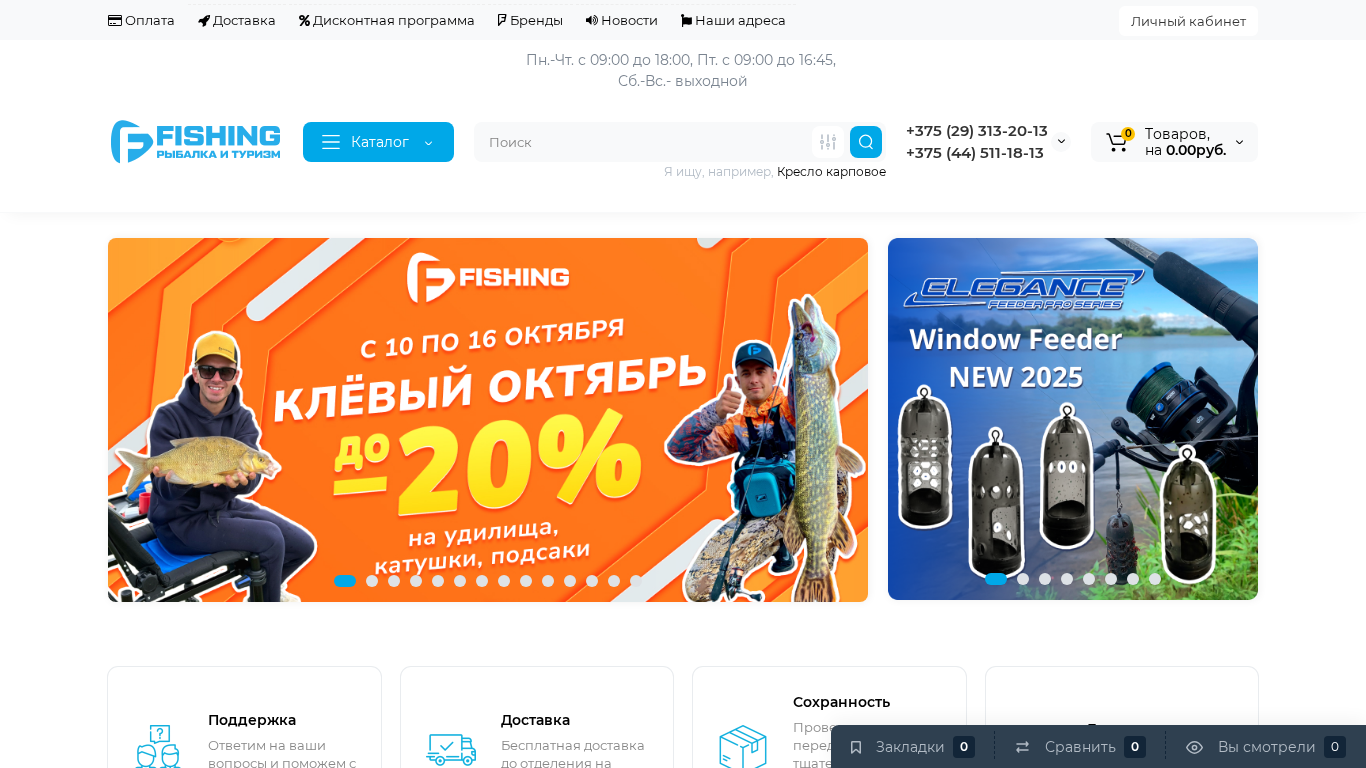Expand the phone numbers chevron
Viewport: 1366px width, 768px height.
pos(1061,142)
